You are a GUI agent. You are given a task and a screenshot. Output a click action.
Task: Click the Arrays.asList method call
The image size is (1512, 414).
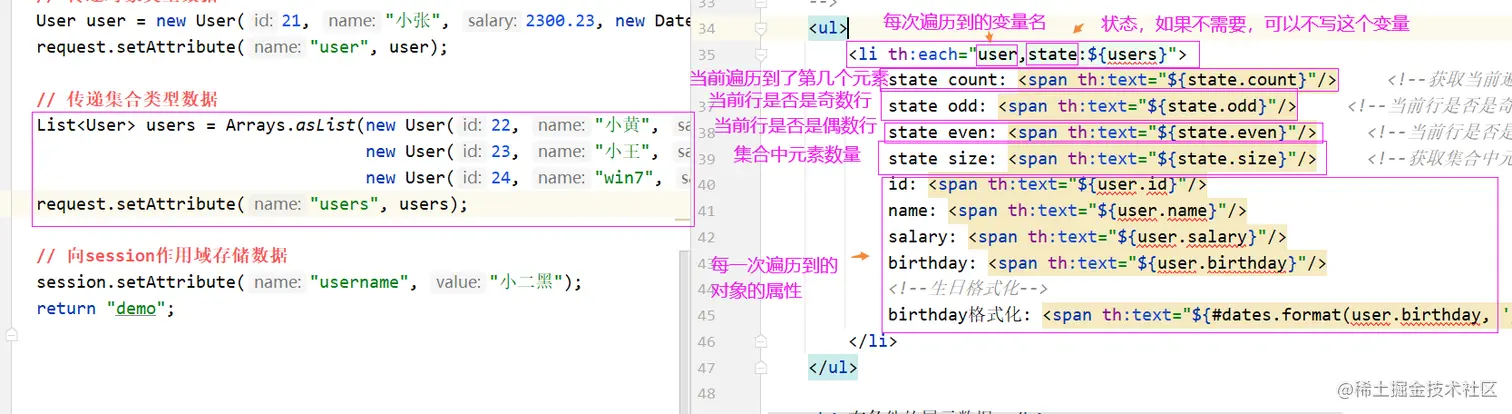[293, 125]
